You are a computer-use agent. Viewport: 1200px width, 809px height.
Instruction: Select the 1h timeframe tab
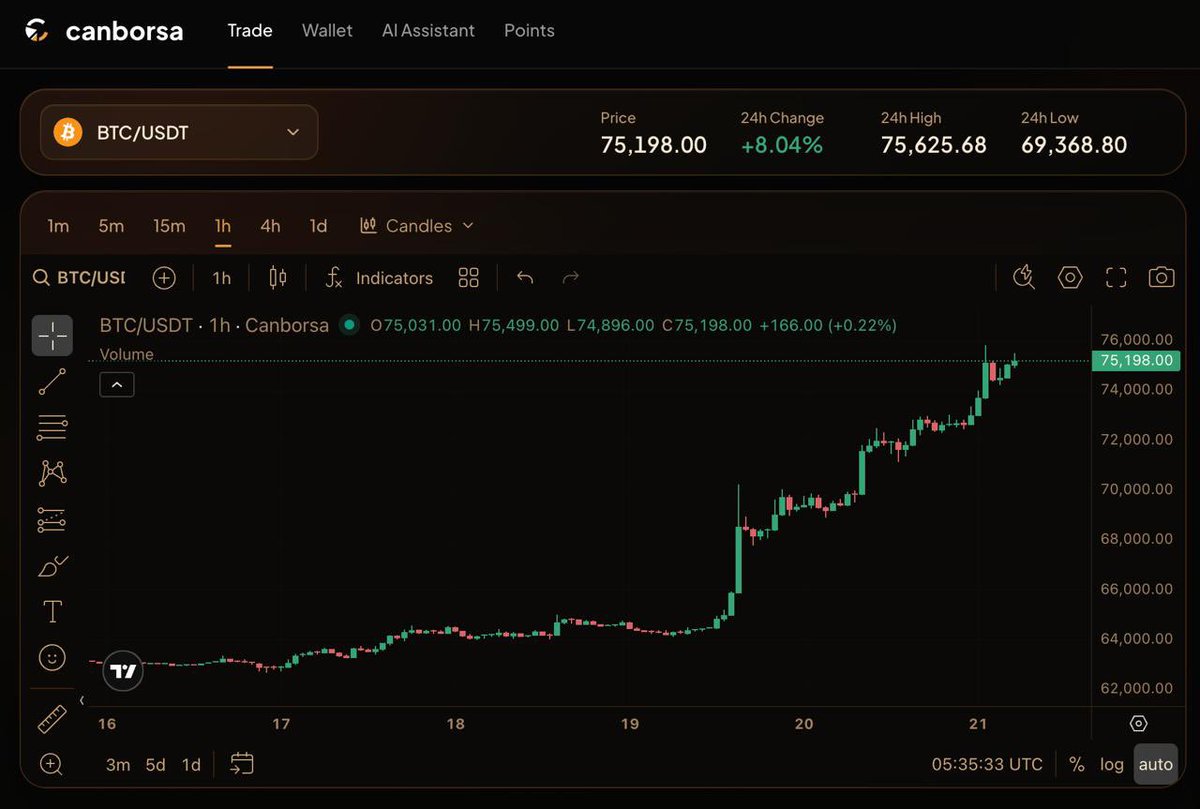[222, 226]
